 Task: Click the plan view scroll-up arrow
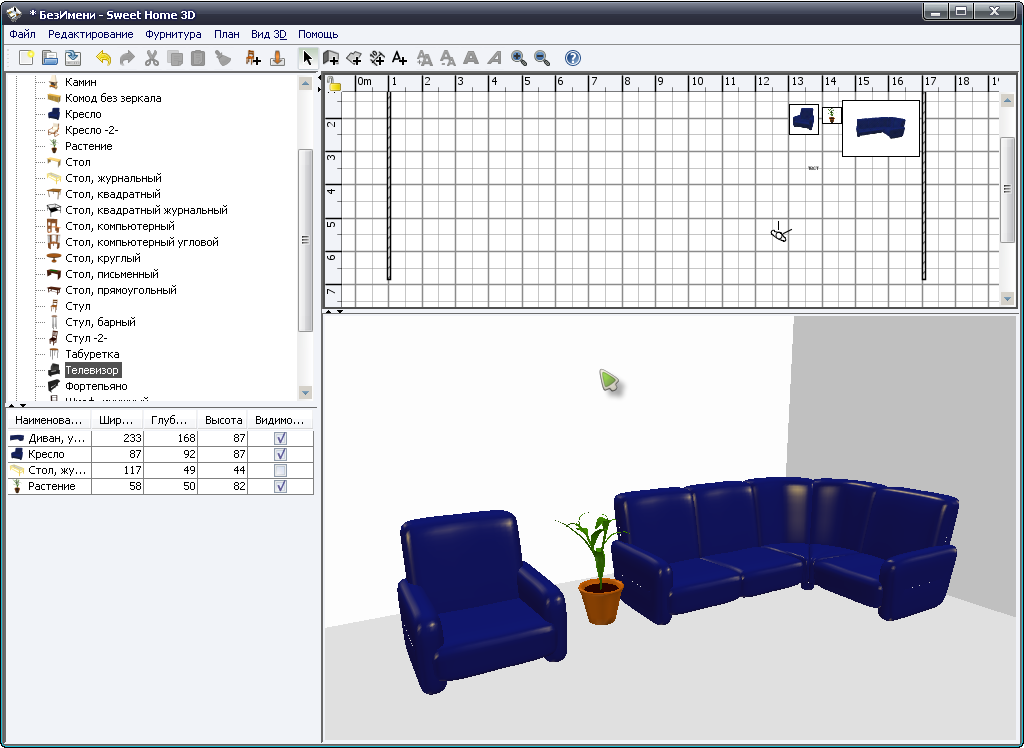click(x=1007, y=82)
